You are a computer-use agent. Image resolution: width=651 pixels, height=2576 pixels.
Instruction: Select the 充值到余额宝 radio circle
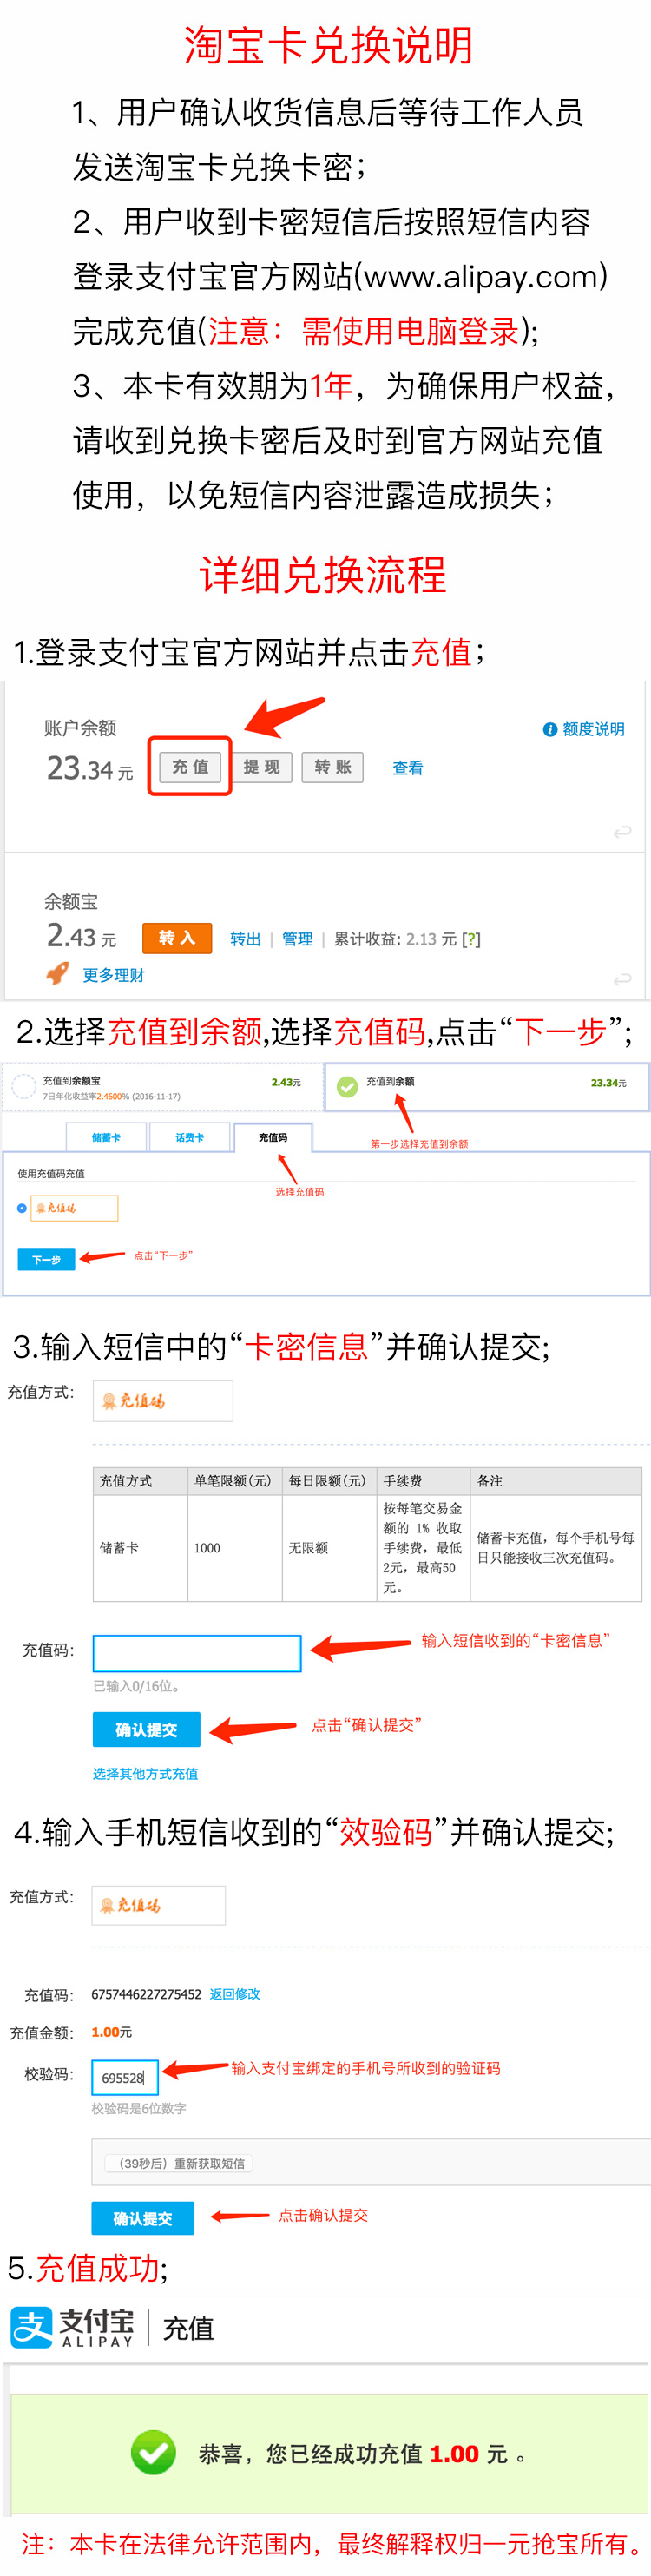[x=24, y=1086]
